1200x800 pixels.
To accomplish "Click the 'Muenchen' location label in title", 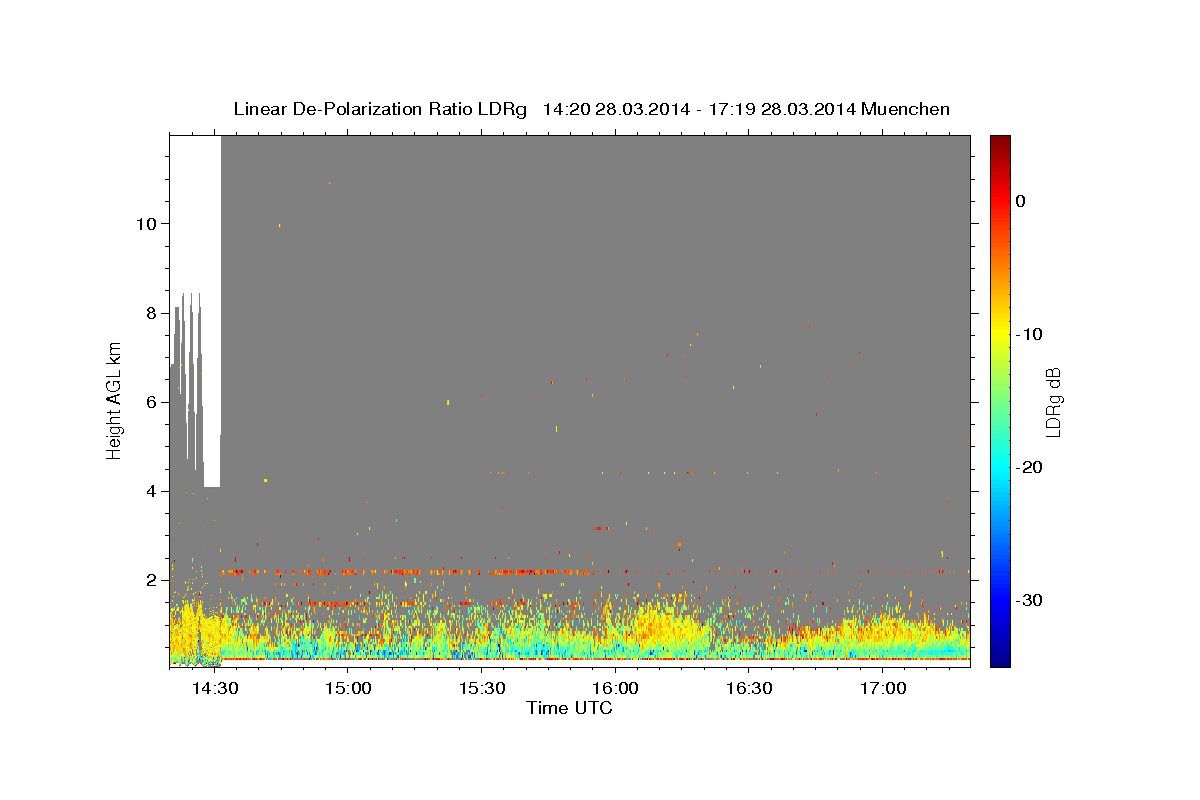I will tap(906, 109).
